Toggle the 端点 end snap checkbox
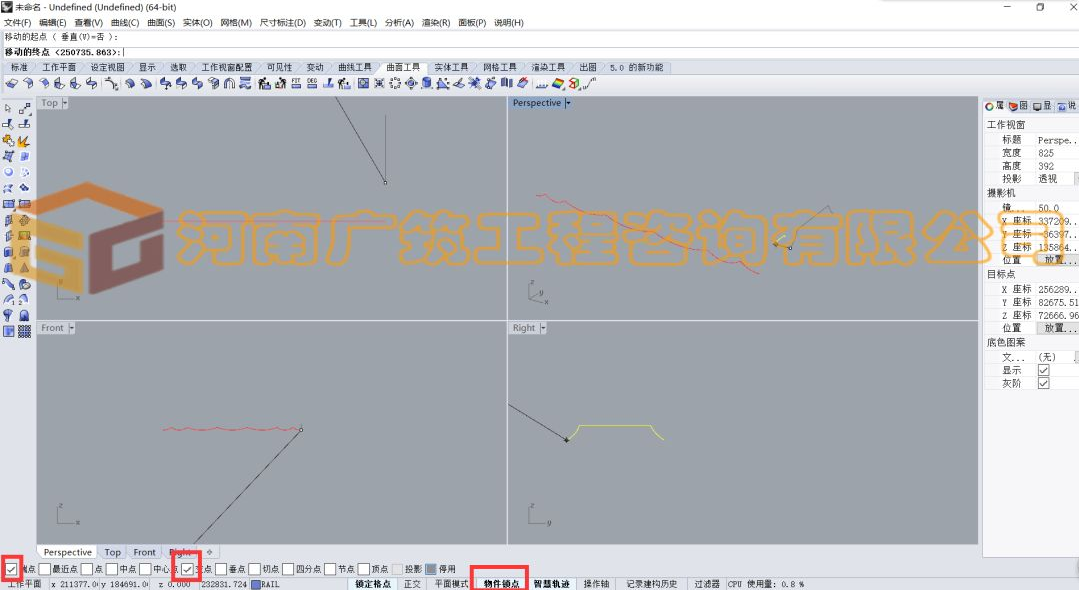The height and width of the screenshot is (590, 1079). pyautogui.click(x=11, y=569)
